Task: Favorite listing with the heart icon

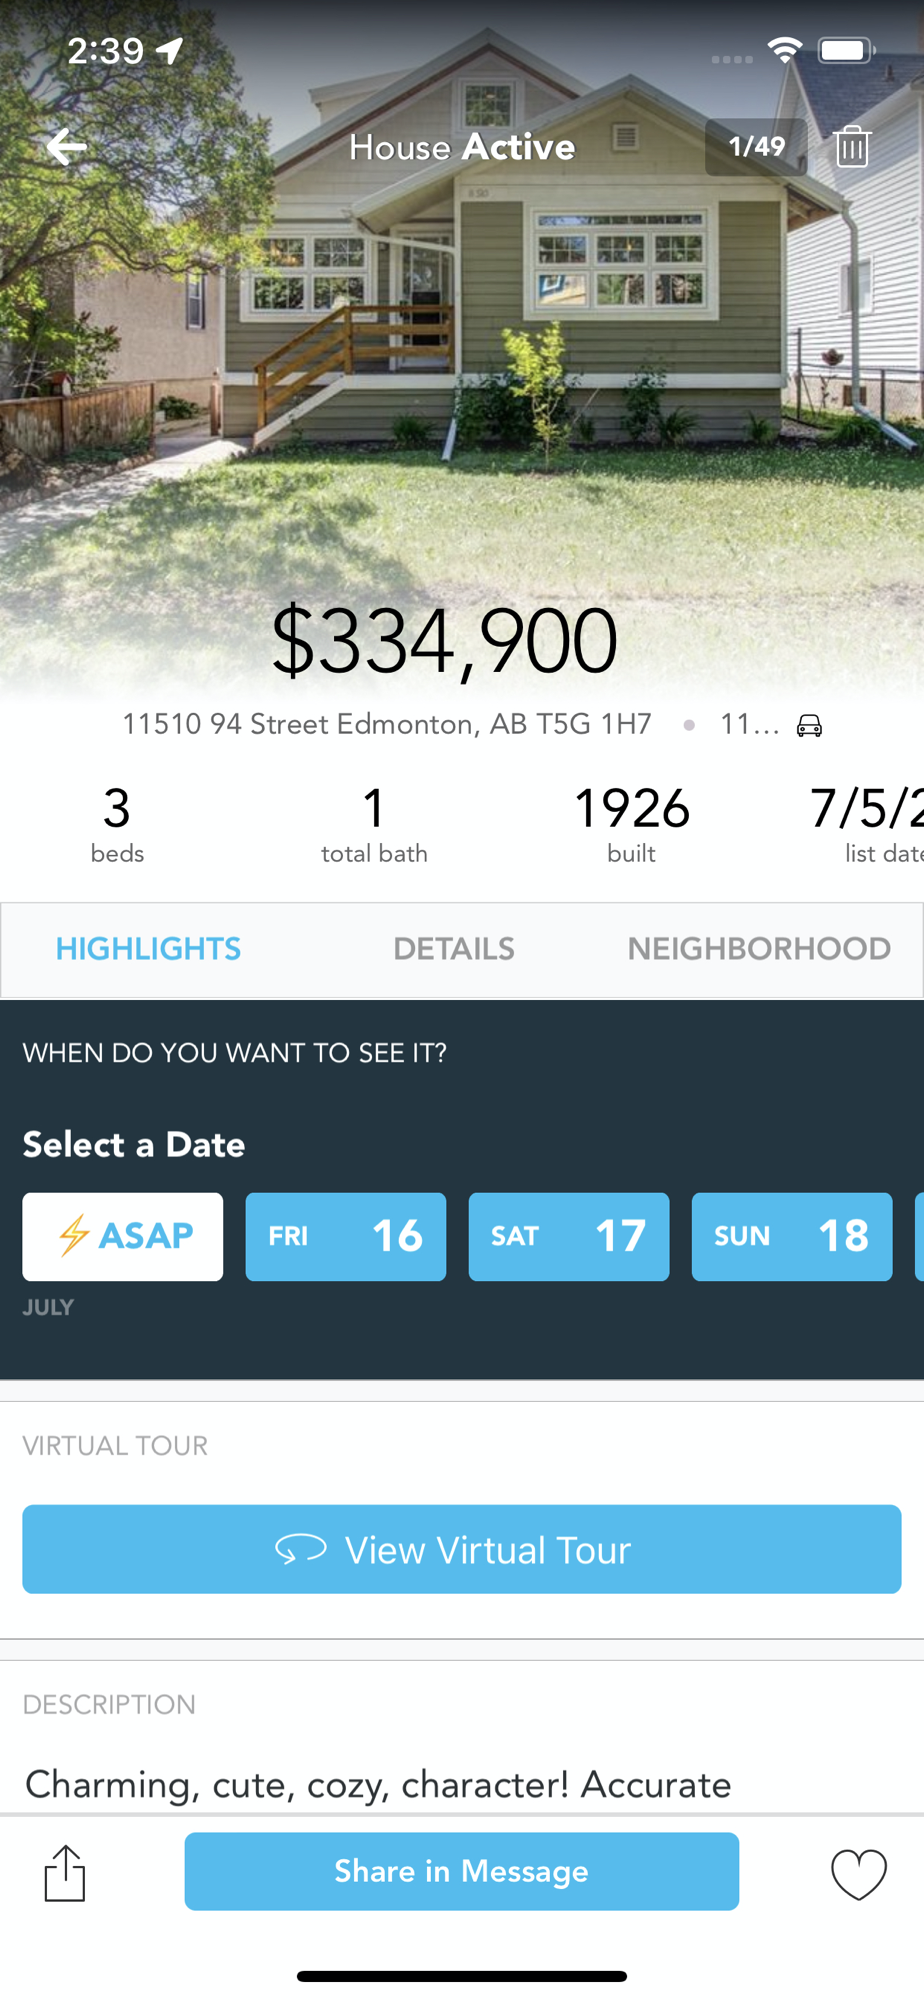Action: point(859,1873)
